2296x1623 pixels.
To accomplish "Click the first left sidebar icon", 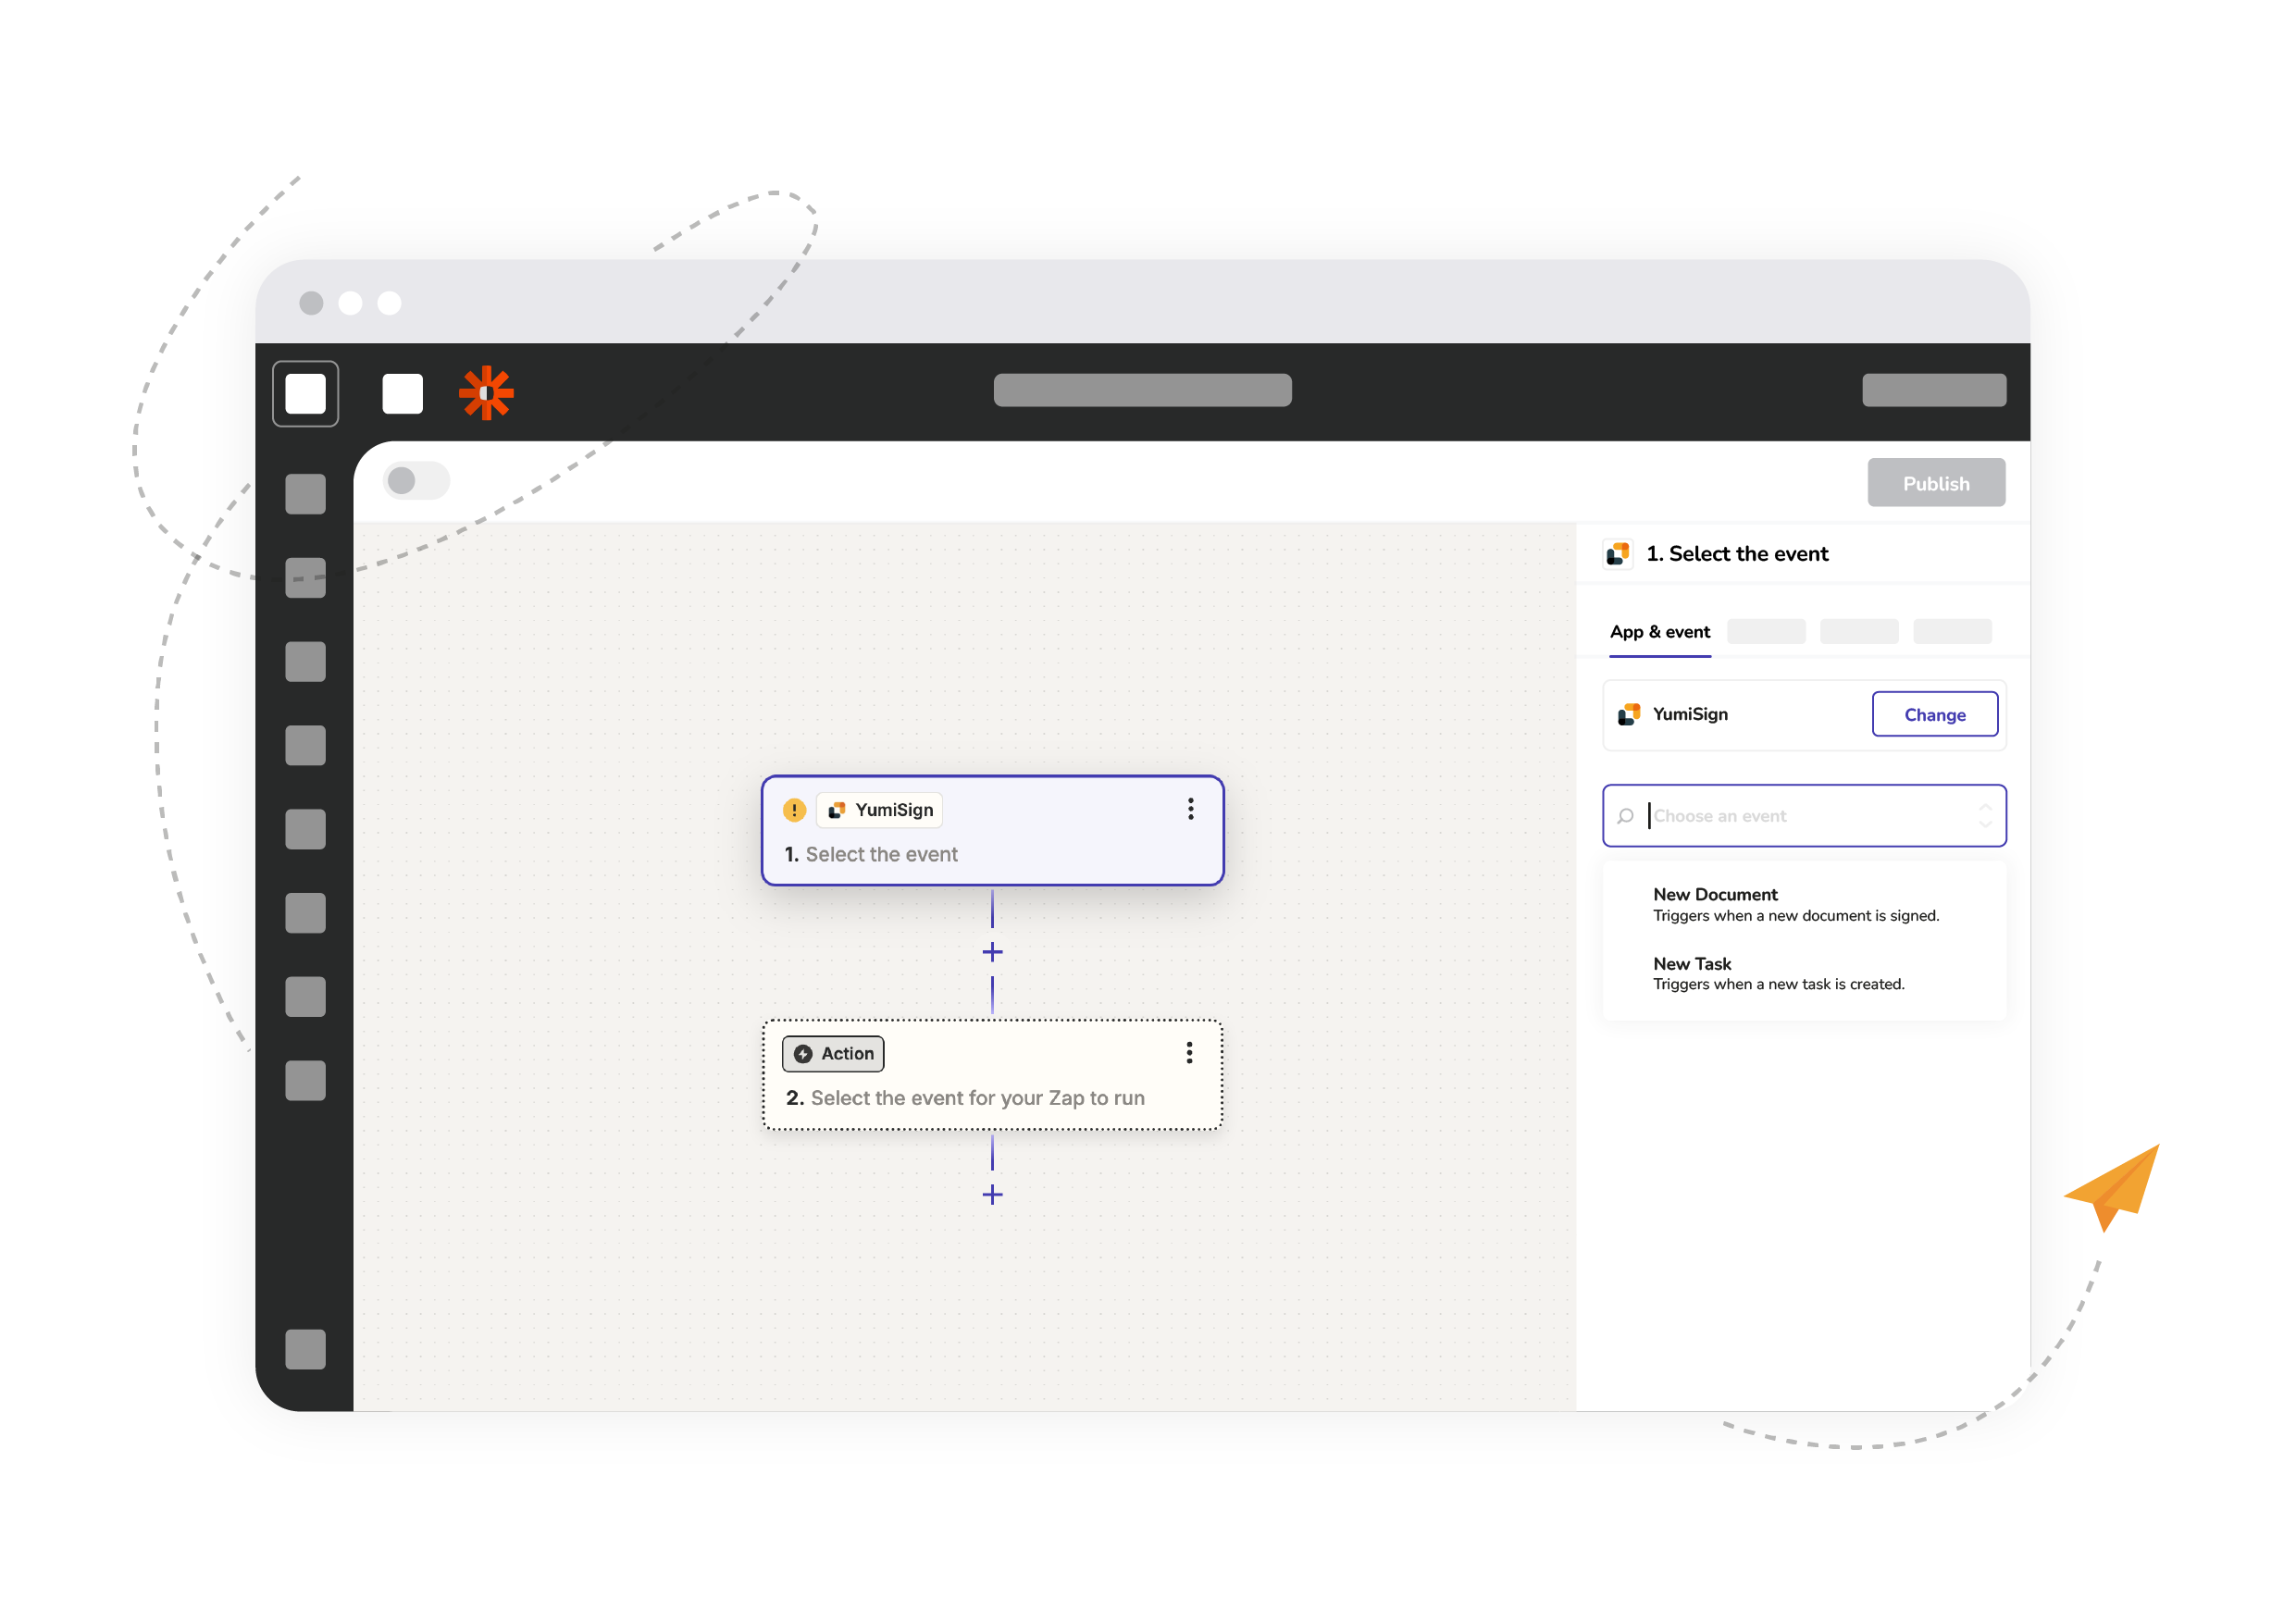I will [306, 494].
